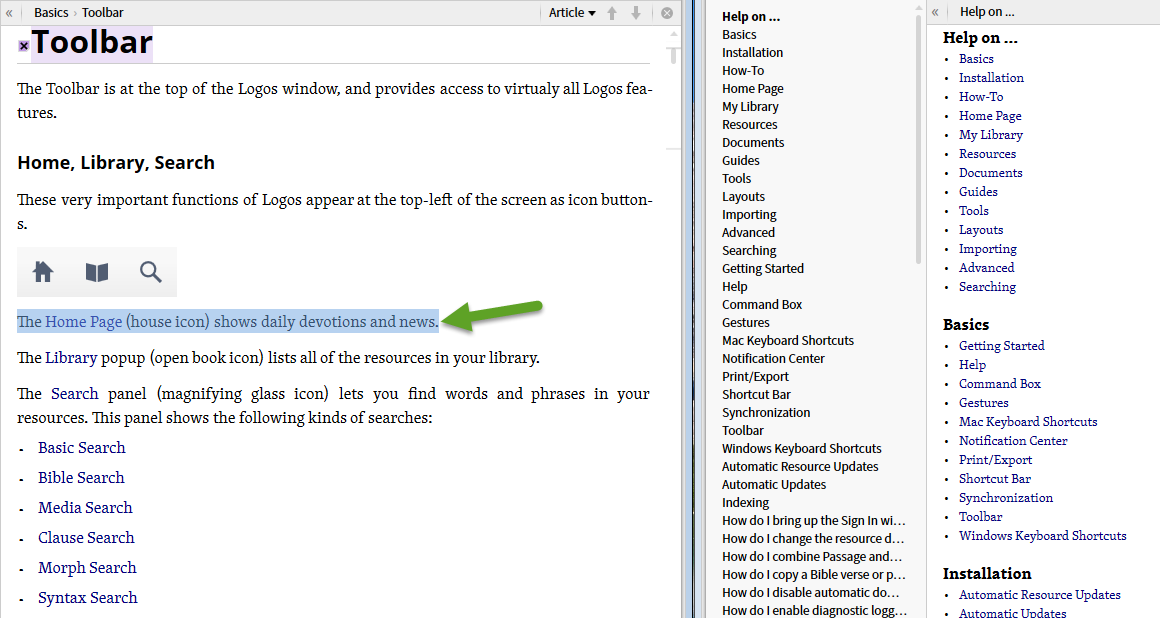Open Notification Center link in right panel
This screenshot has height=618, width=1160.
[1013, 441]
